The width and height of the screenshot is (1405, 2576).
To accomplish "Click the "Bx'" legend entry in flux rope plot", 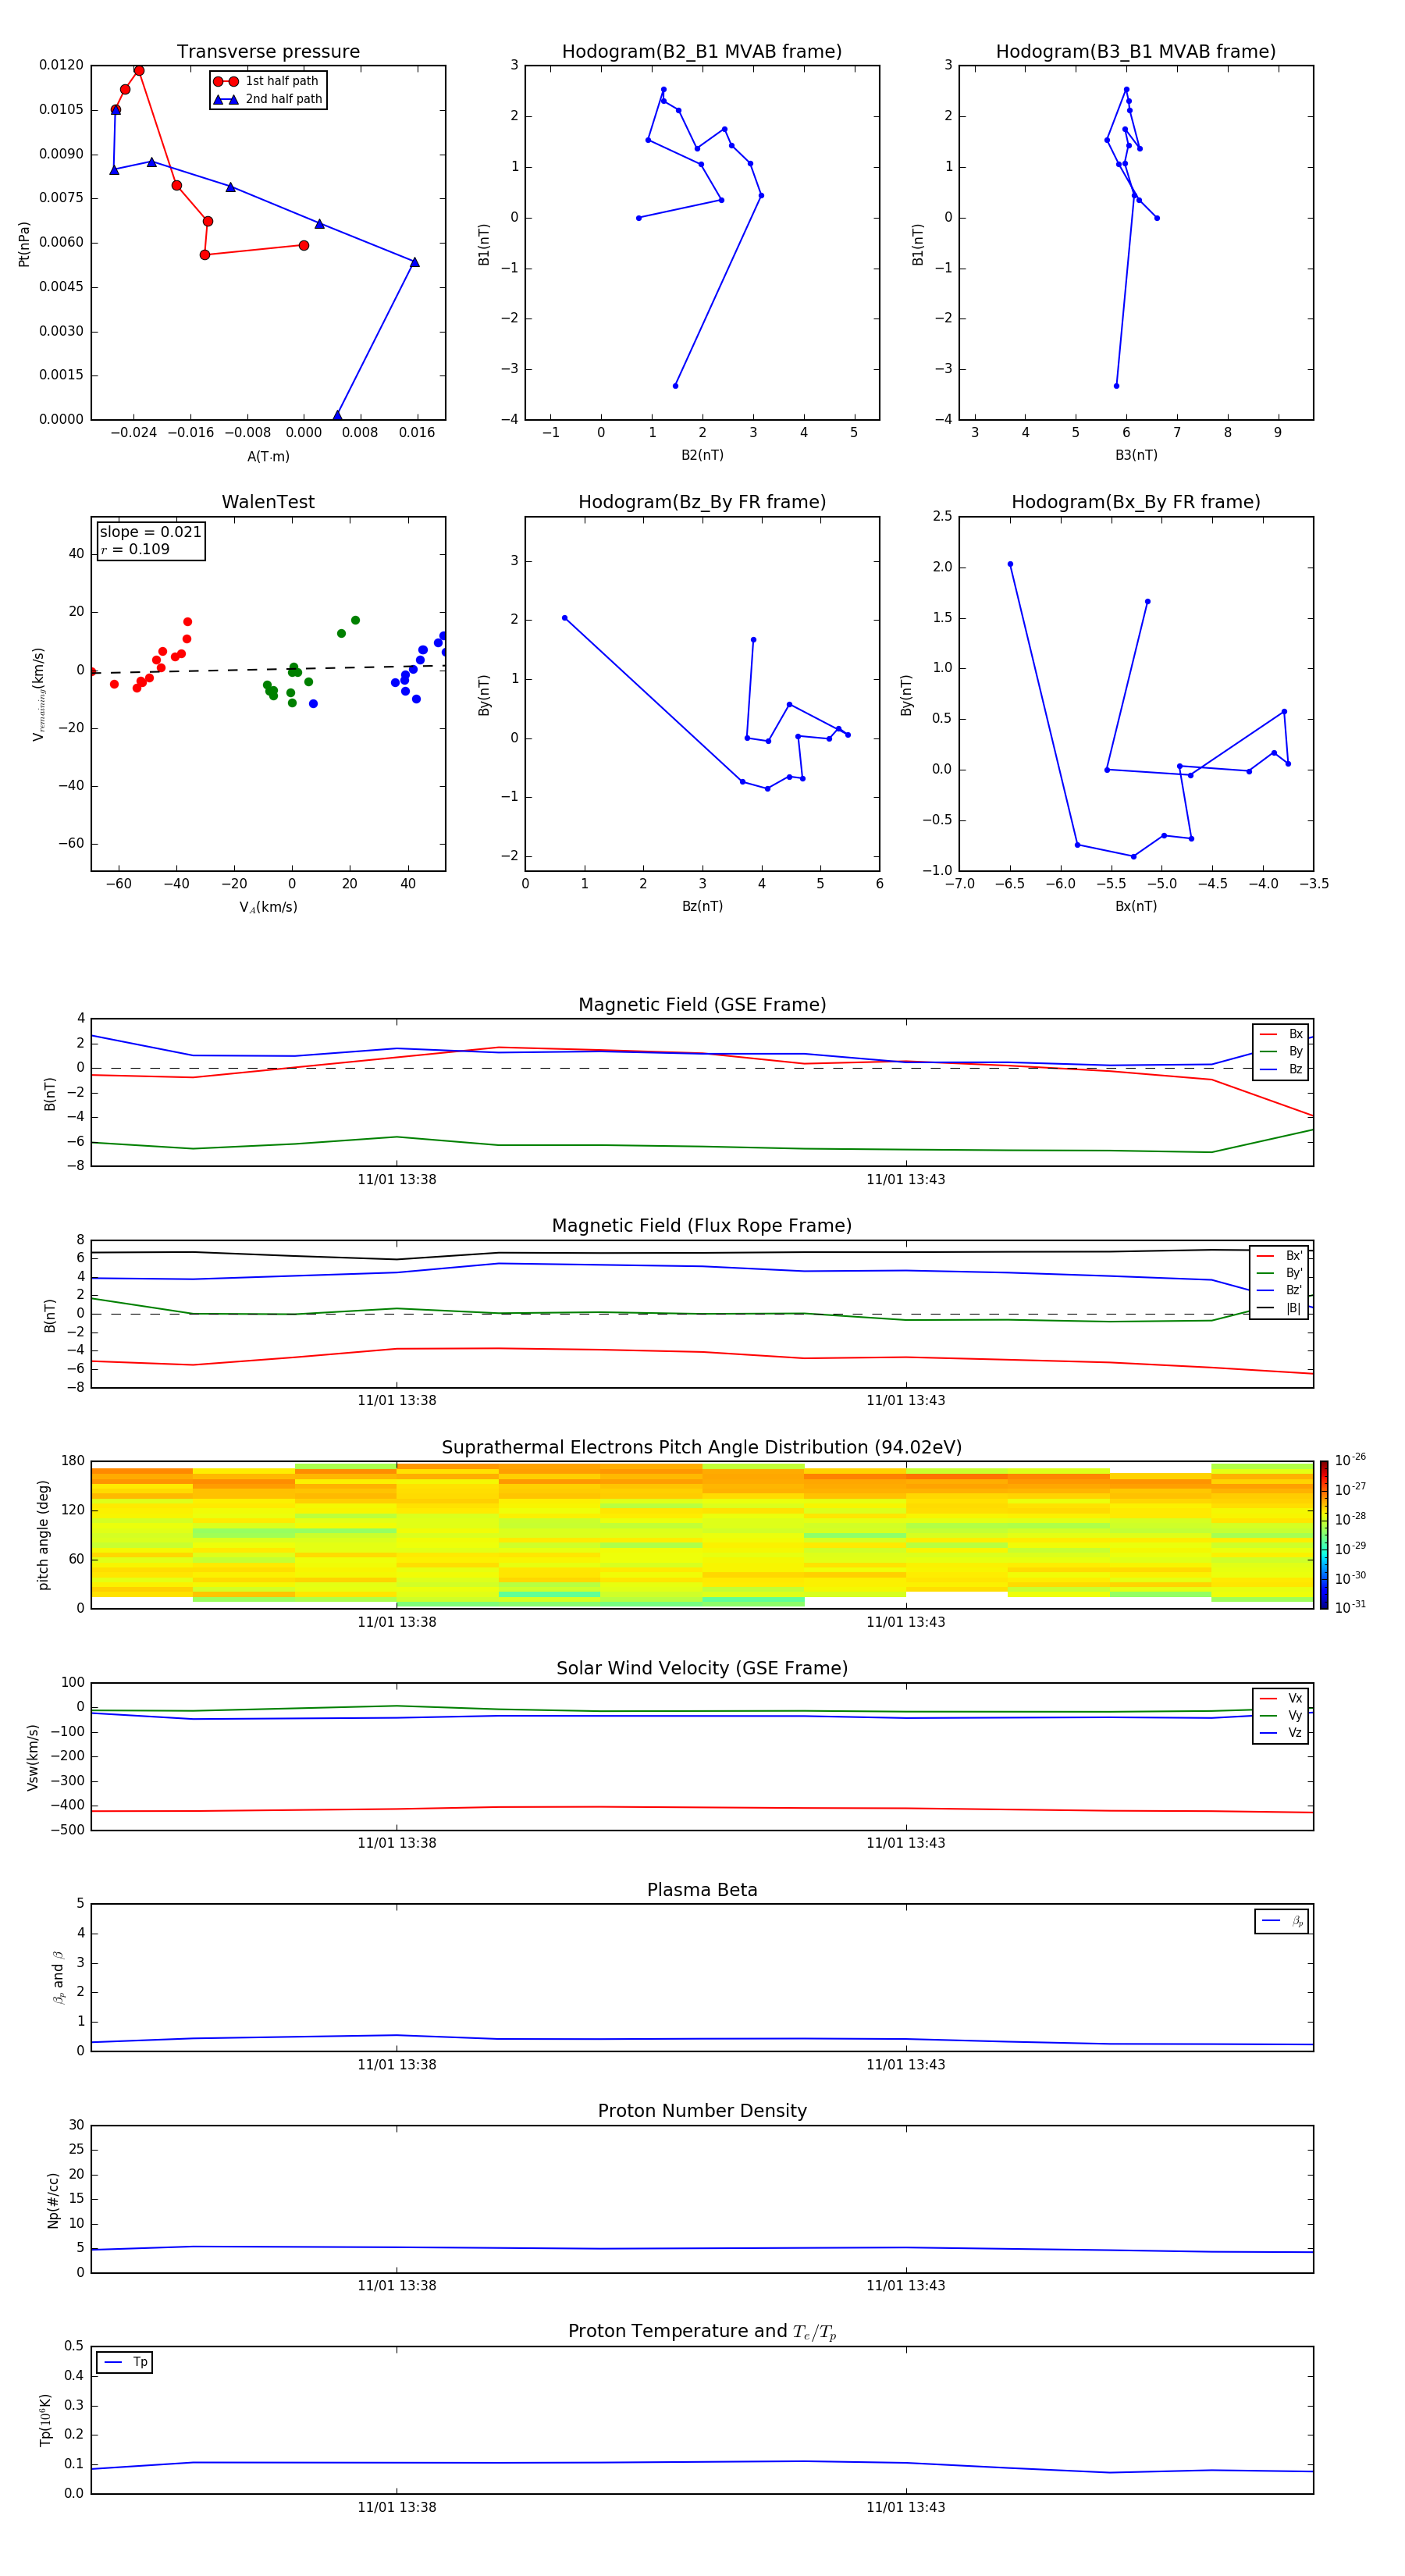I will pos(1279,1256).
